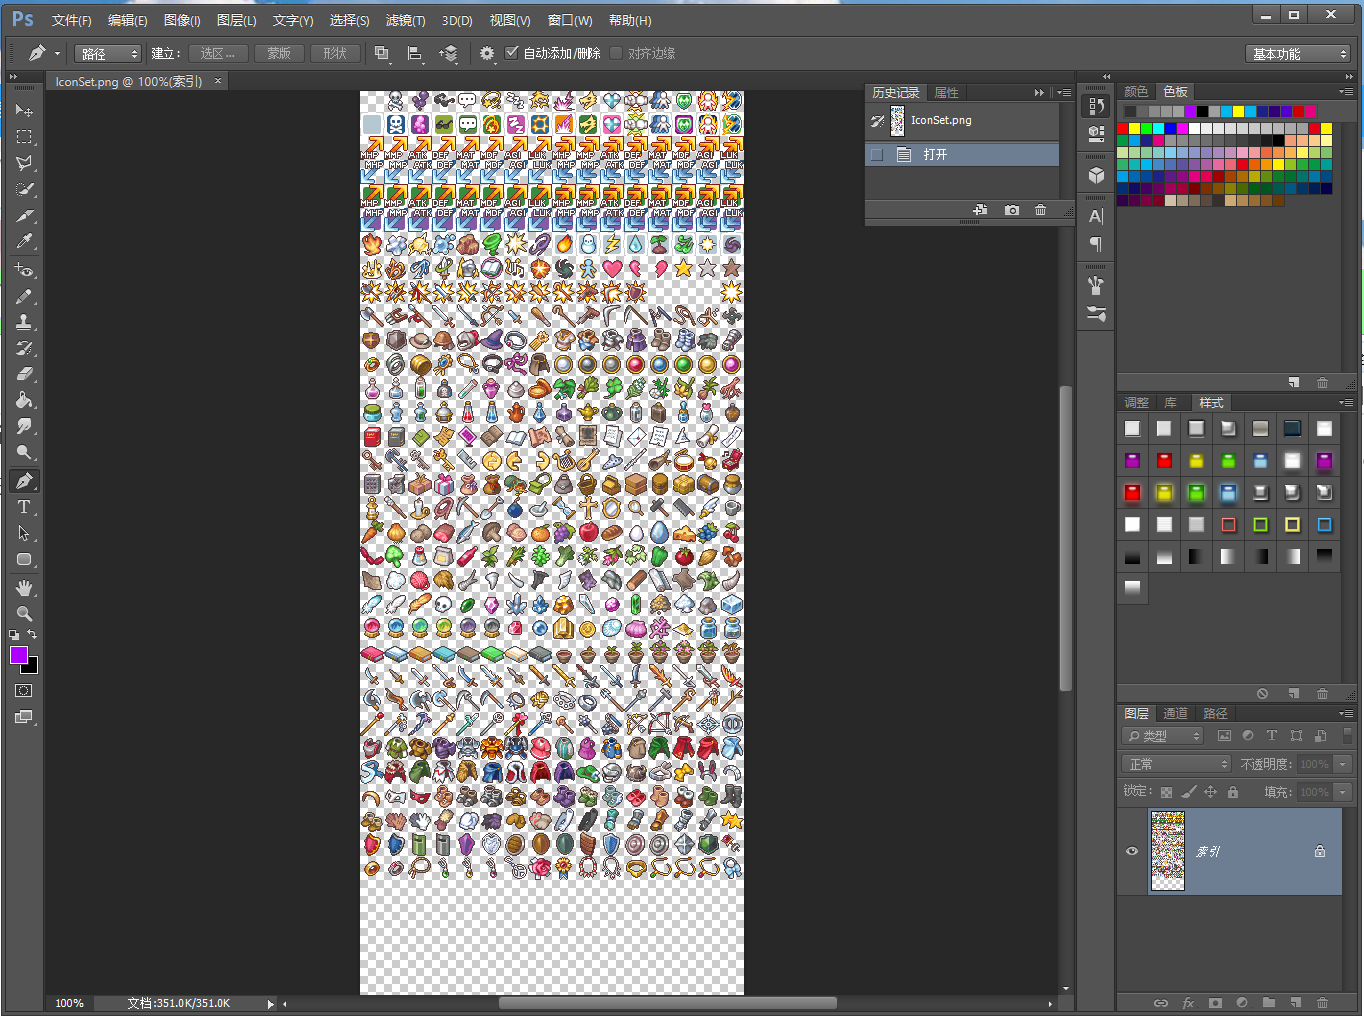Select the Rectangular Marquee tool
The image size is (1364, 1017).
24,137
